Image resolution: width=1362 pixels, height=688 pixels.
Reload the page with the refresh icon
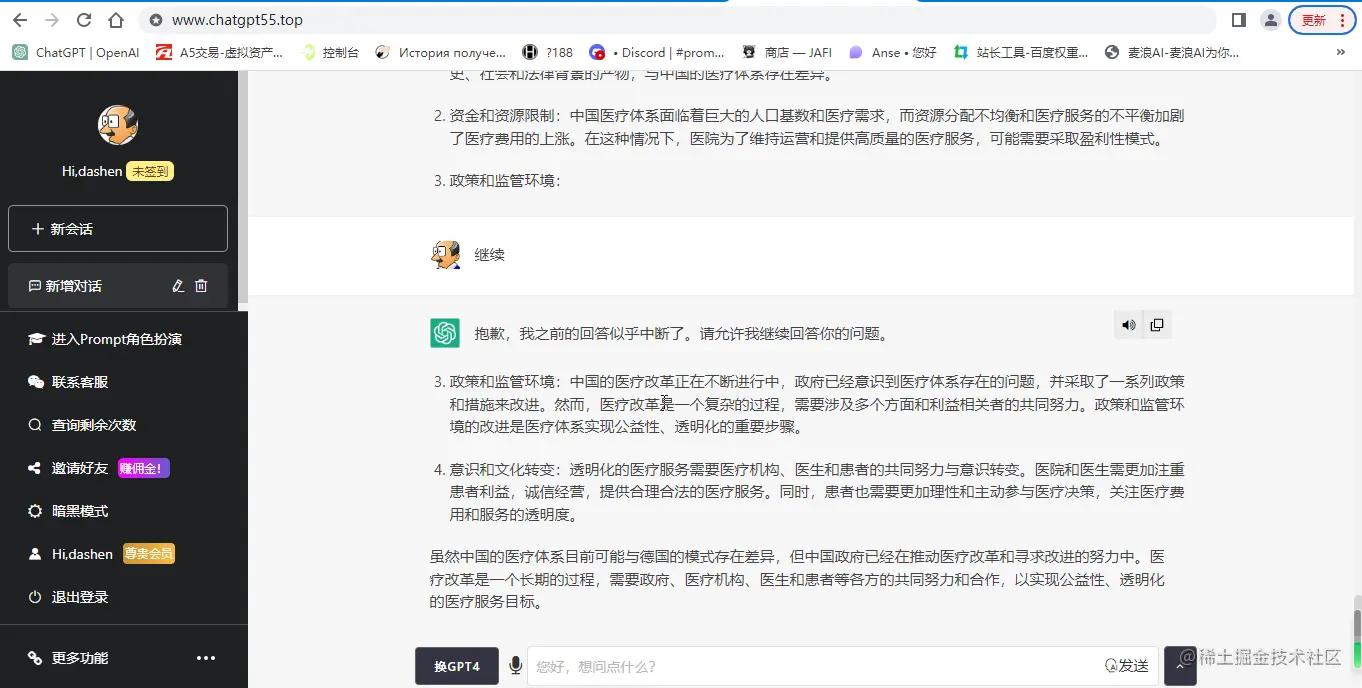click(84, 20)
